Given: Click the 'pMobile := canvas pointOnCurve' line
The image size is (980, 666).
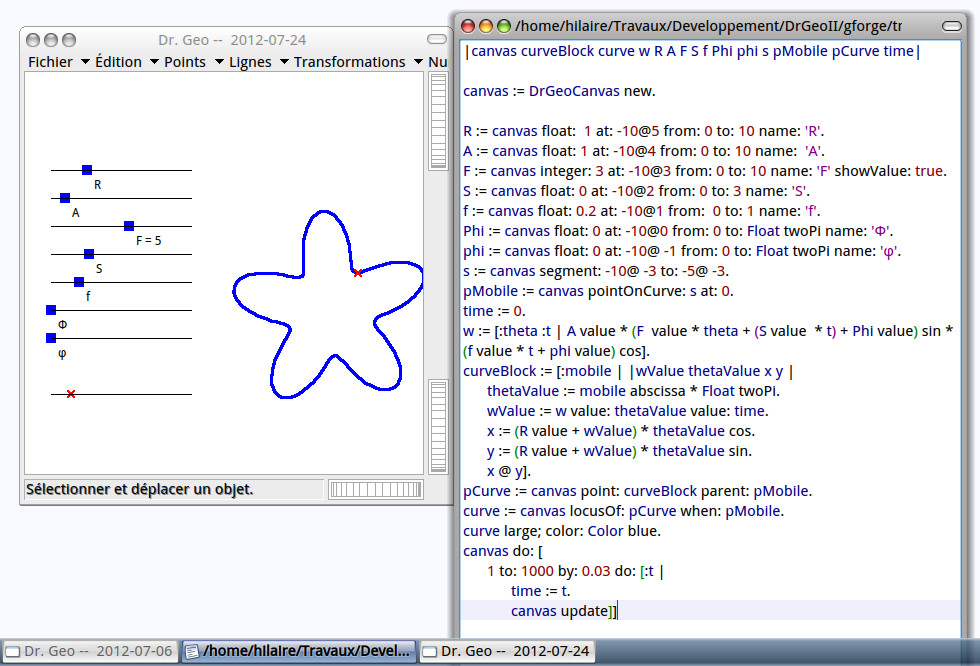Looking at the screenshot, I should coord(598,291).
